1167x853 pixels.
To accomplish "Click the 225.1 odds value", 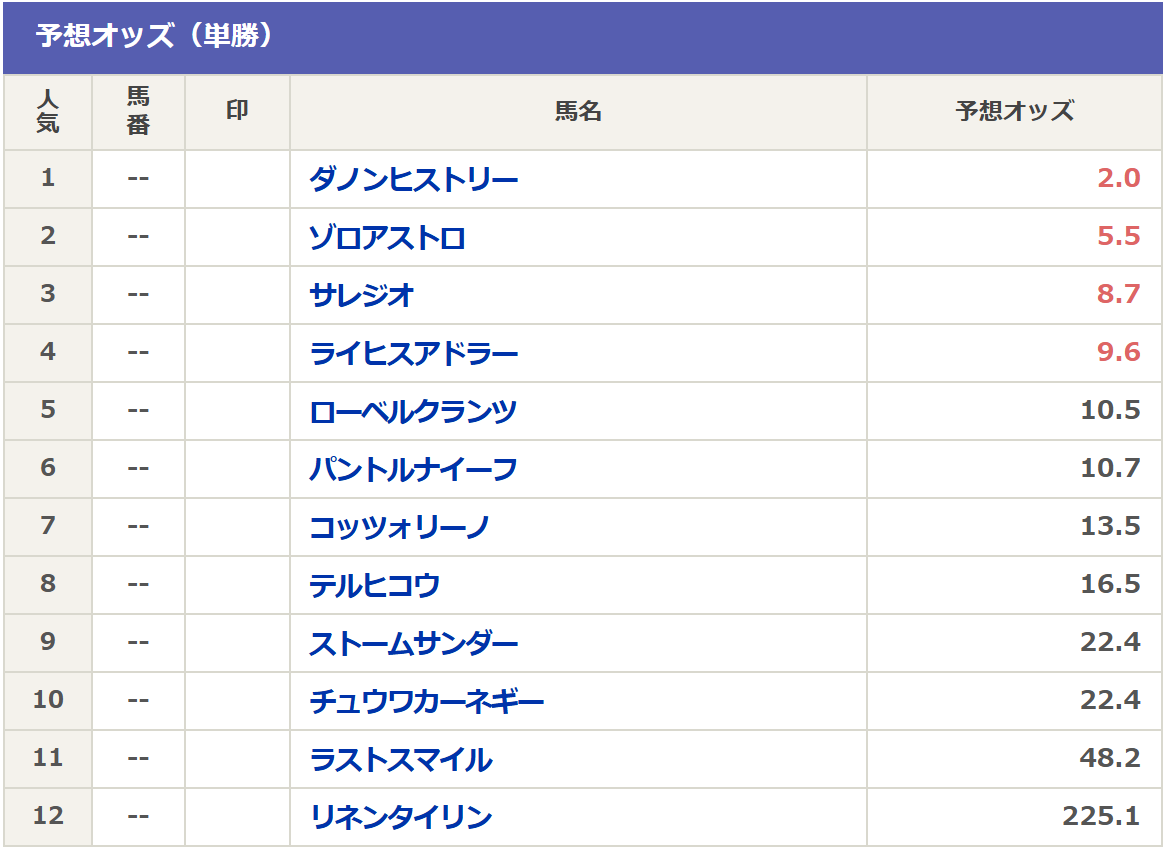I will pyautogui.click(x=1101, y=817).
